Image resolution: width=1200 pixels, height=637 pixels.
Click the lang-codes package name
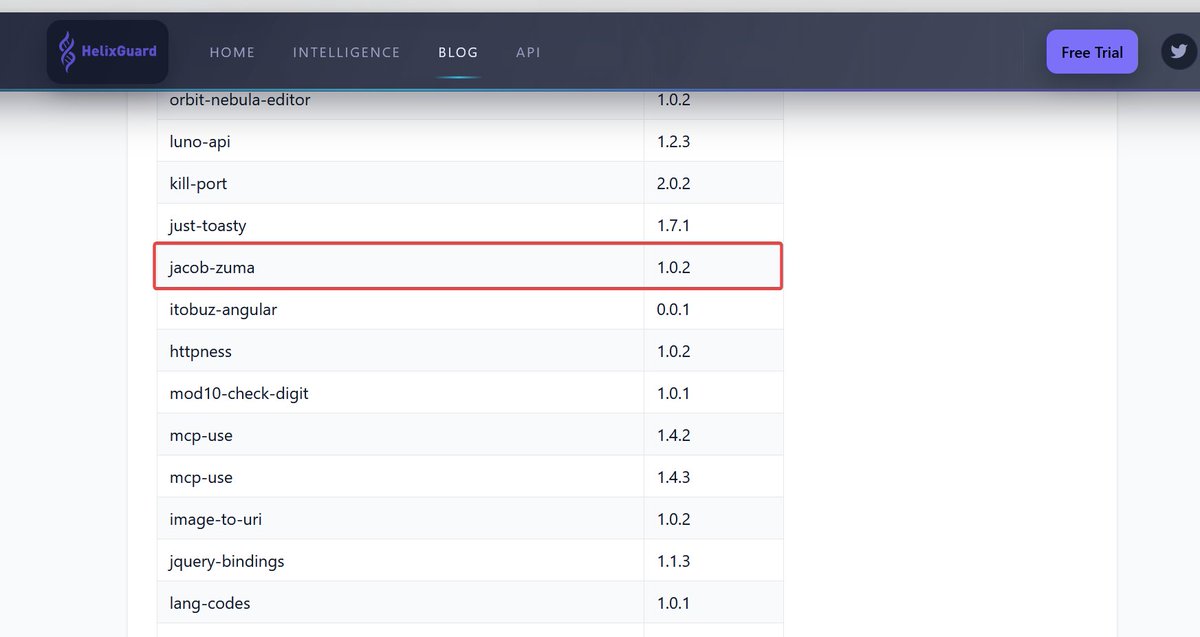210,604
